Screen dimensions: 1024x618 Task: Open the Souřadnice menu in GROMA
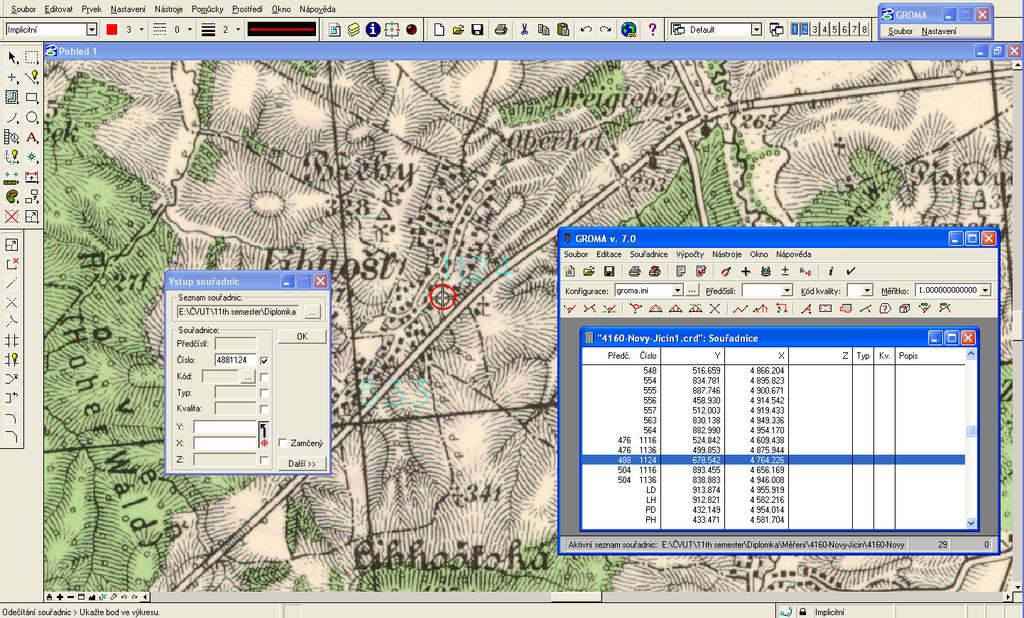[648, 254]
